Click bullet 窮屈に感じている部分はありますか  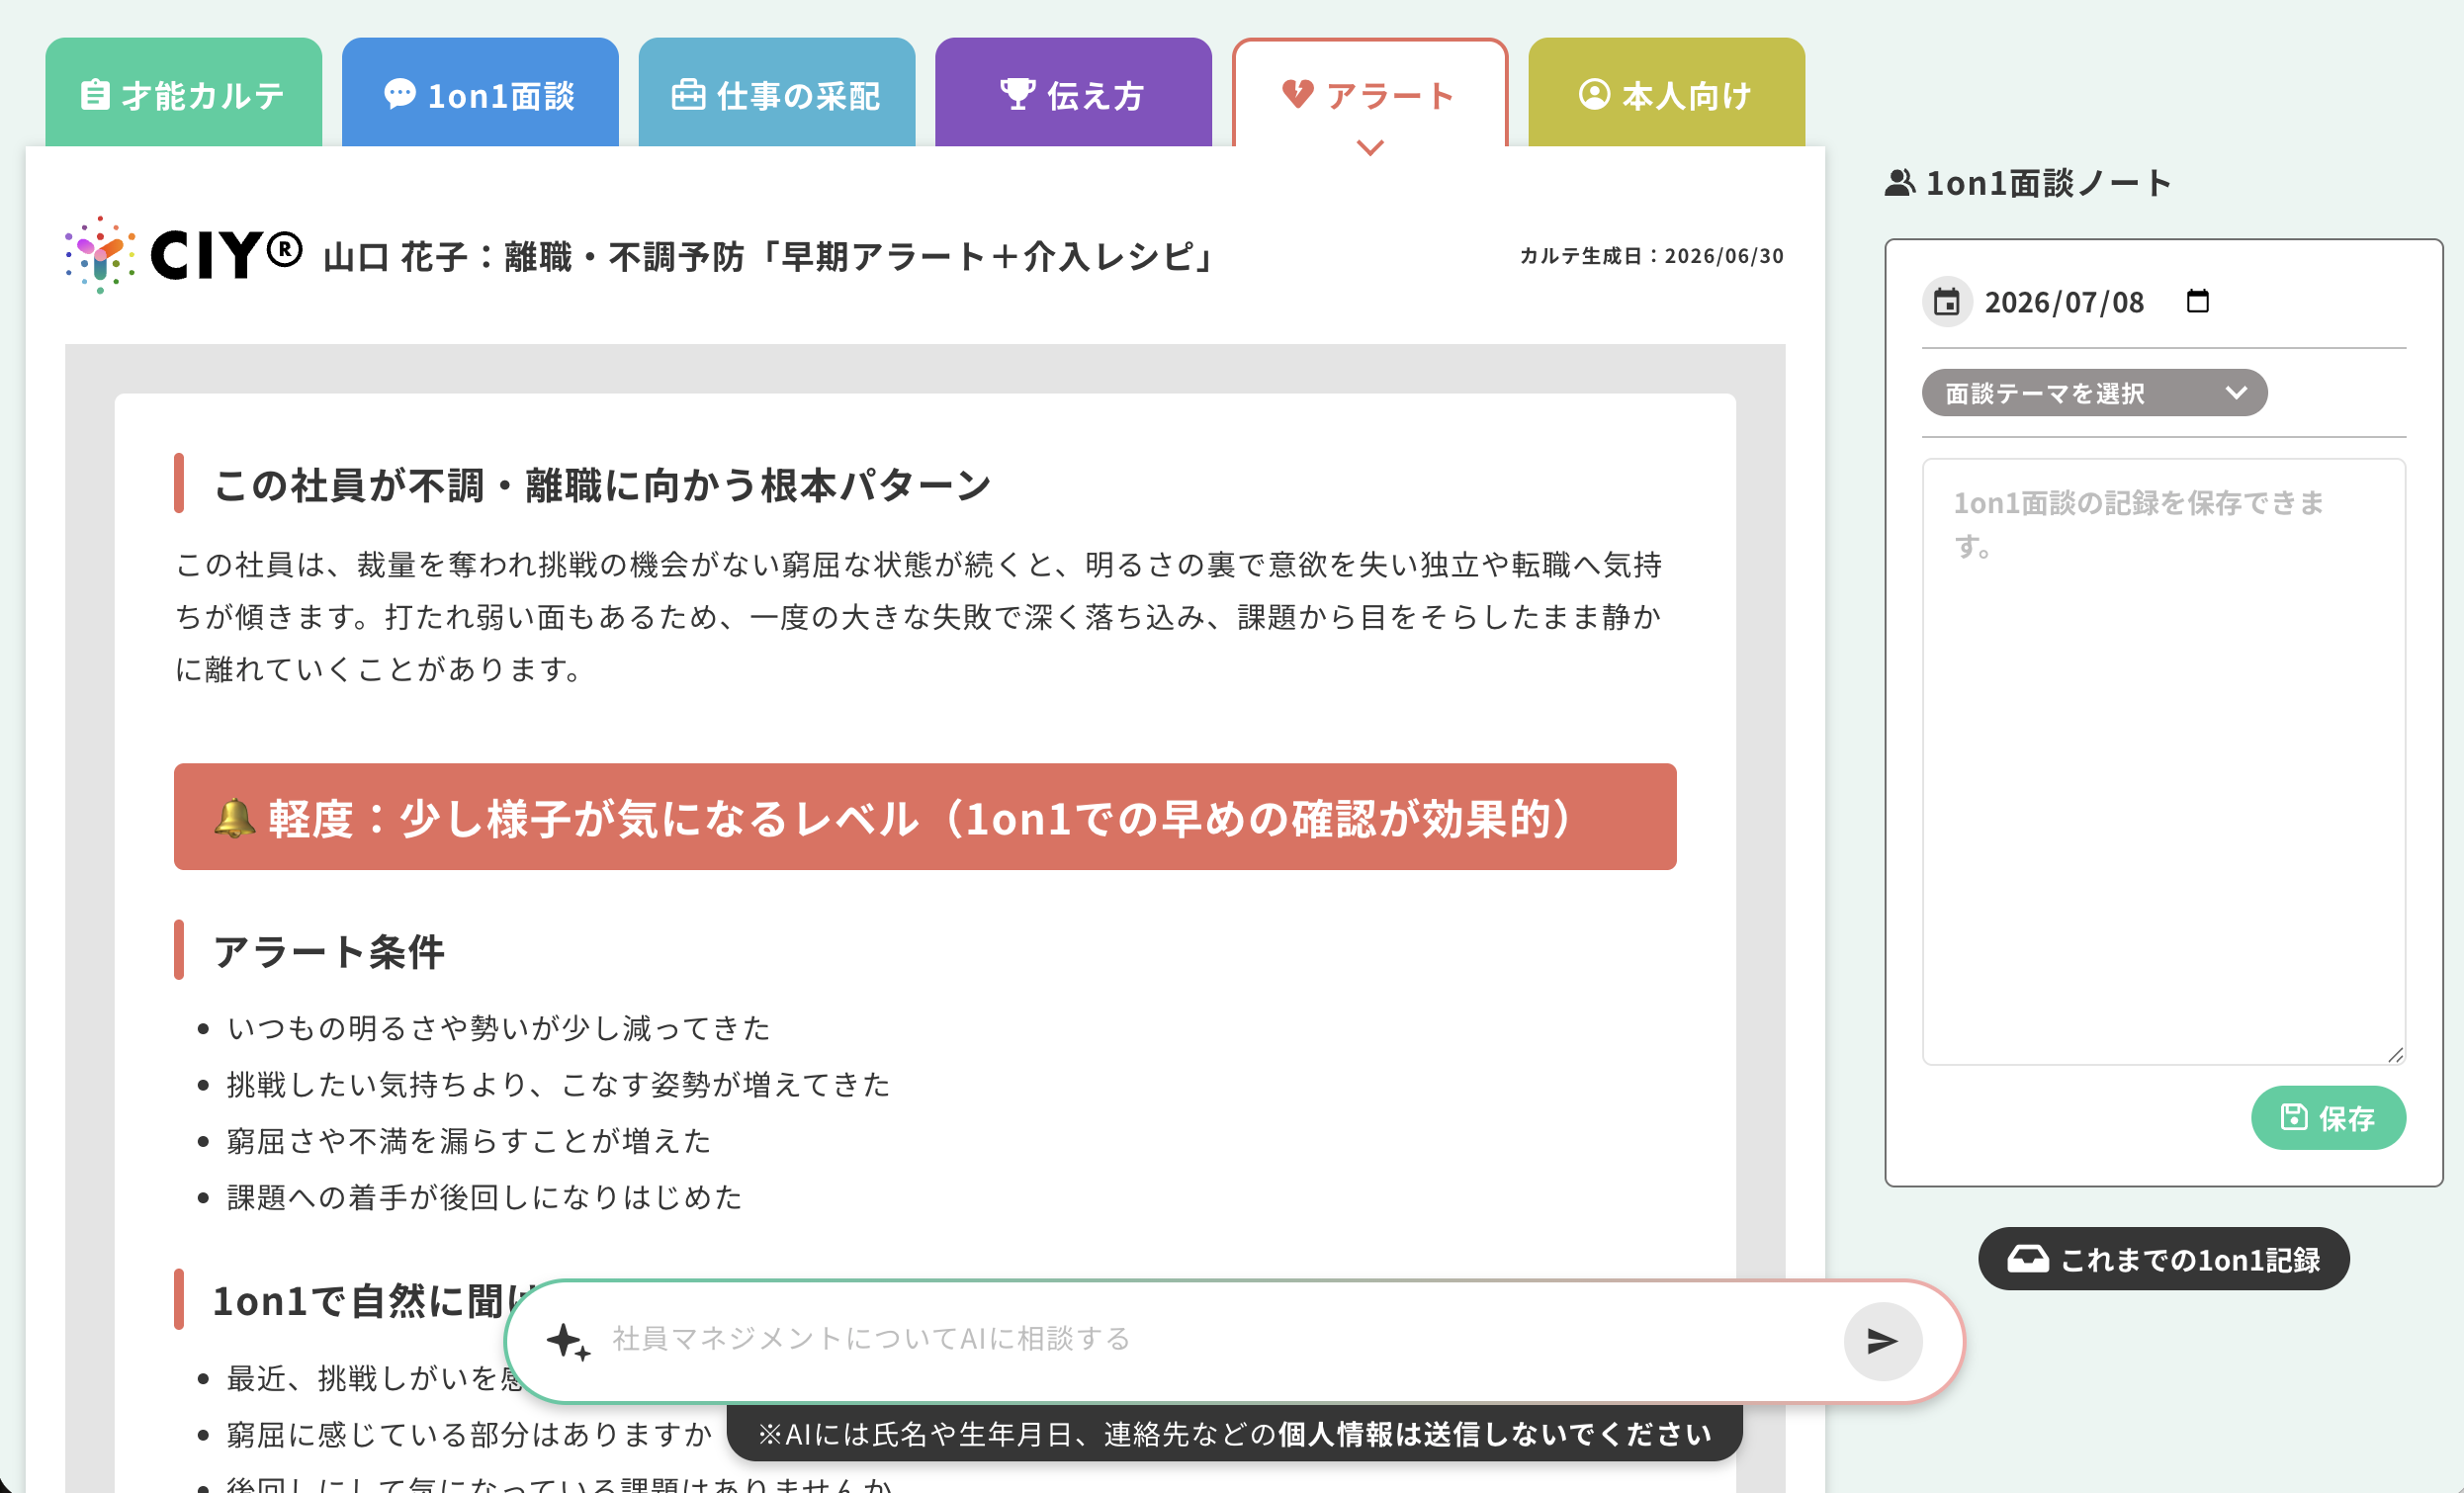point(468,1435)
